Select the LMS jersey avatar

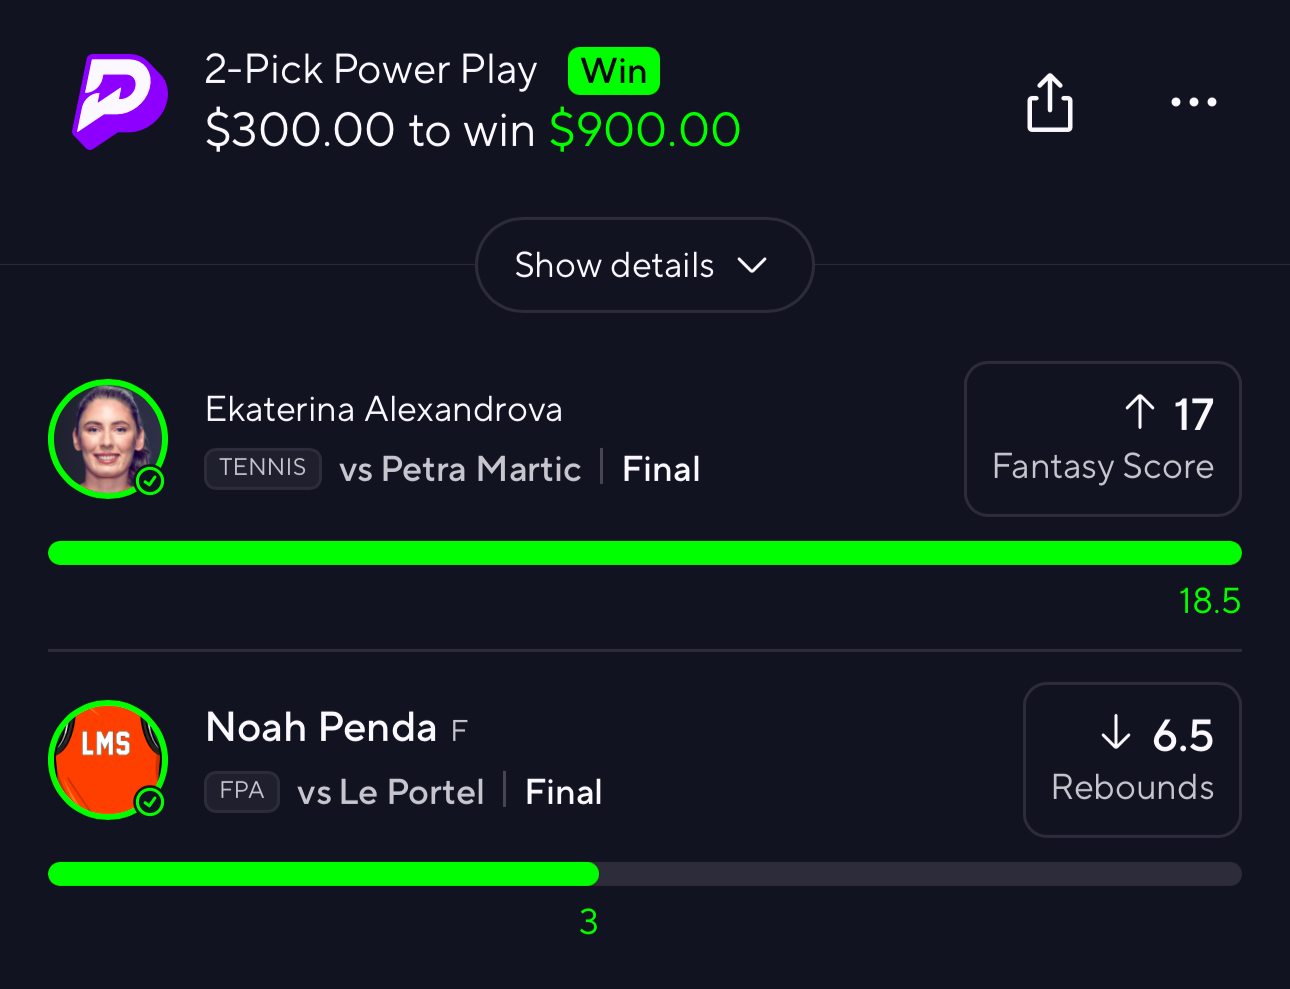pyautogui.click(x=108, y=760)
